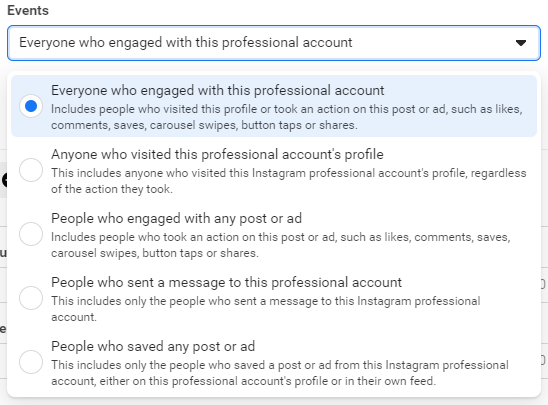
Task: Click the highlighted blue option row background
Action: point(274,106)
